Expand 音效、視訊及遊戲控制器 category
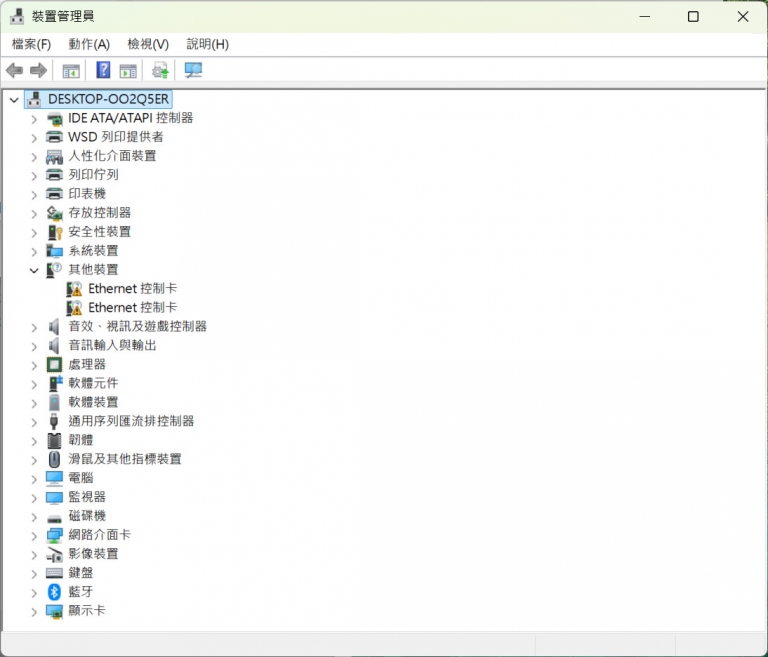768x657 pixels. coord(34,328)
